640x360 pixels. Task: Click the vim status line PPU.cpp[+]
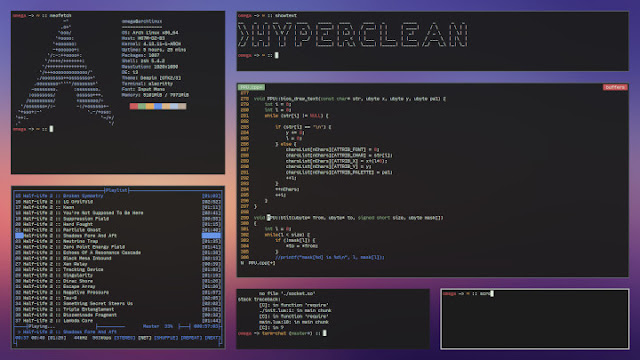pos(258,263)
